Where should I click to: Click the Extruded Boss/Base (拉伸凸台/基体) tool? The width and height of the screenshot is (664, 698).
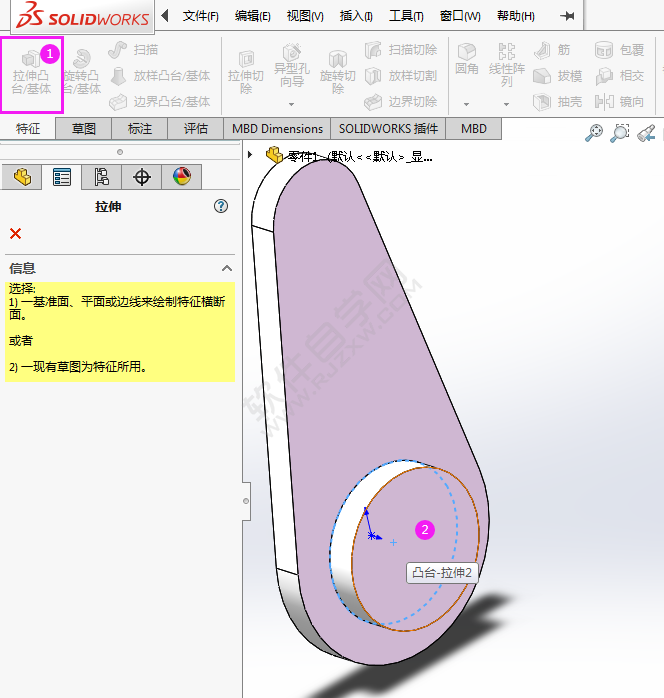[31, 73]
